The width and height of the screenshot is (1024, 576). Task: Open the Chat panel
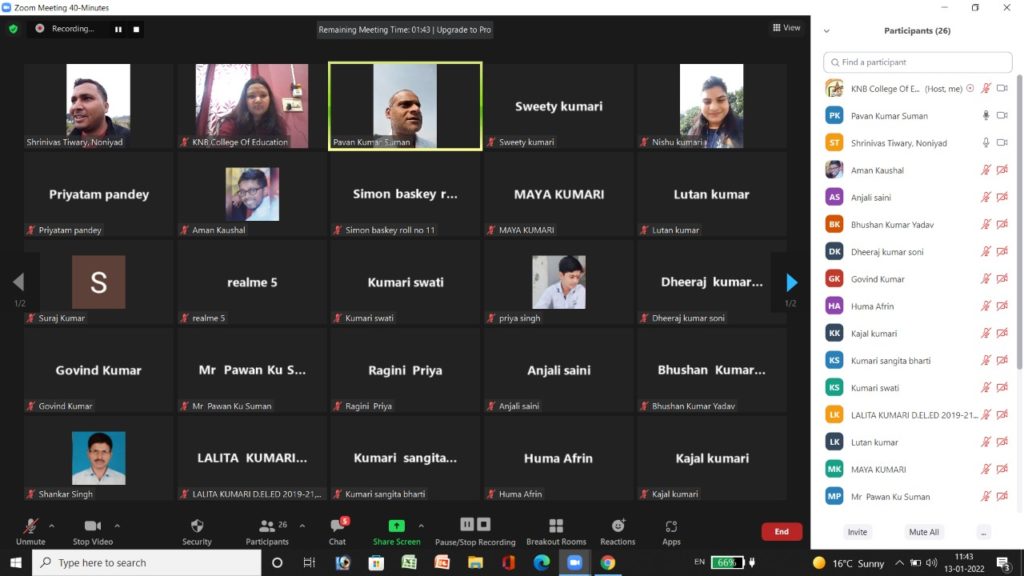click(337, 526)
